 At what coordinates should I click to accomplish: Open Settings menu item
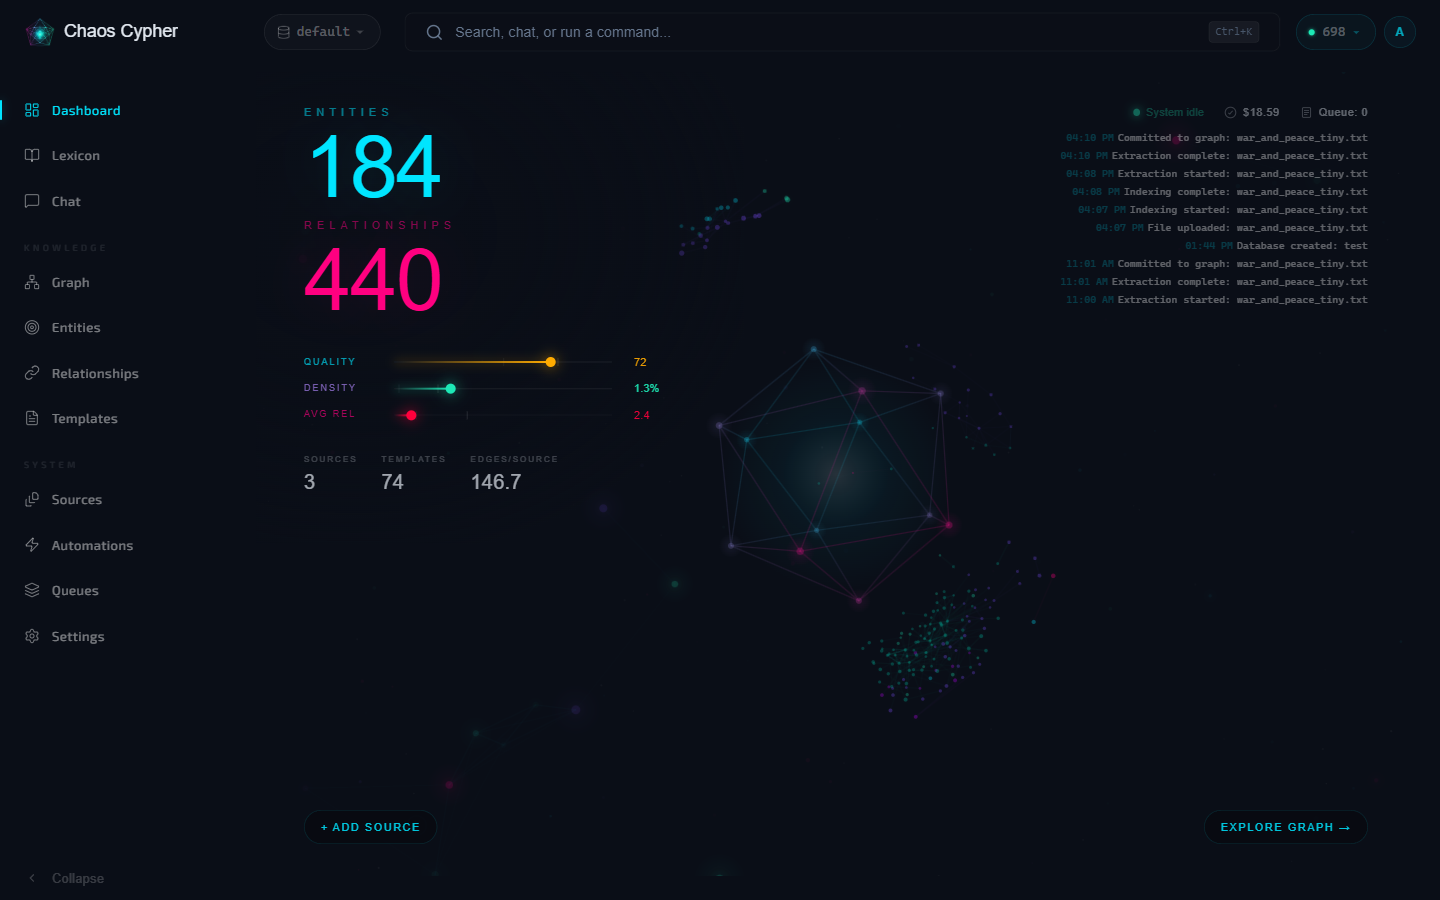(78, 636)
